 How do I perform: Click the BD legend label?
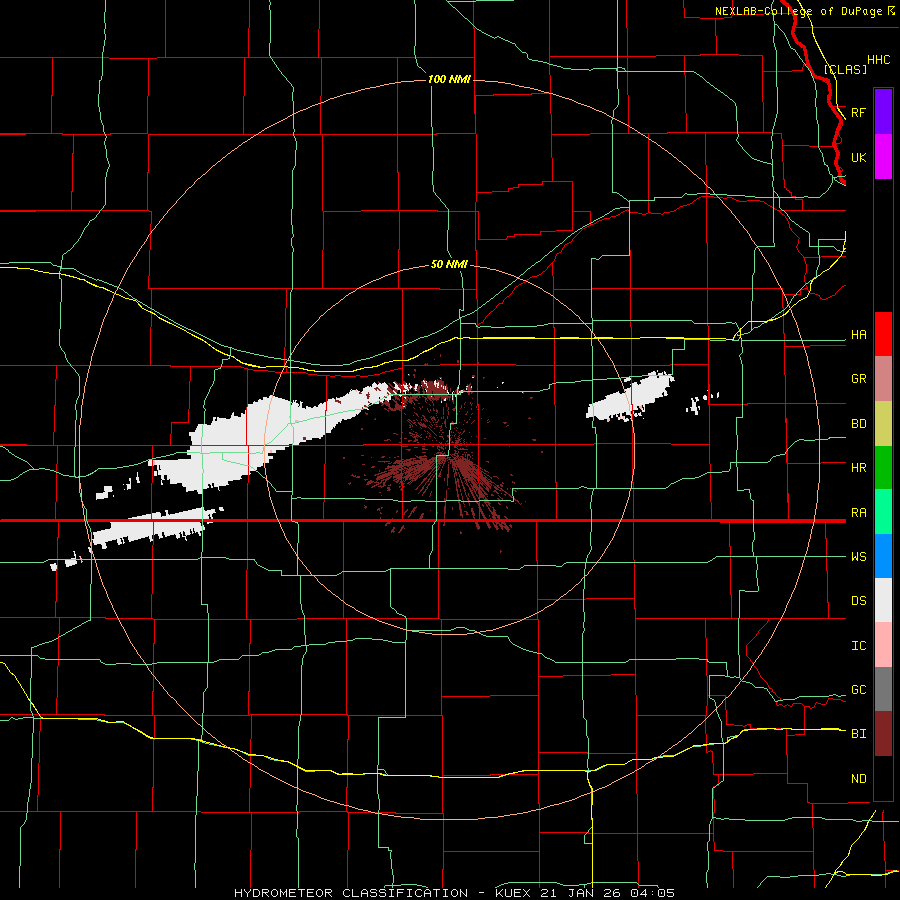point(858,424)
